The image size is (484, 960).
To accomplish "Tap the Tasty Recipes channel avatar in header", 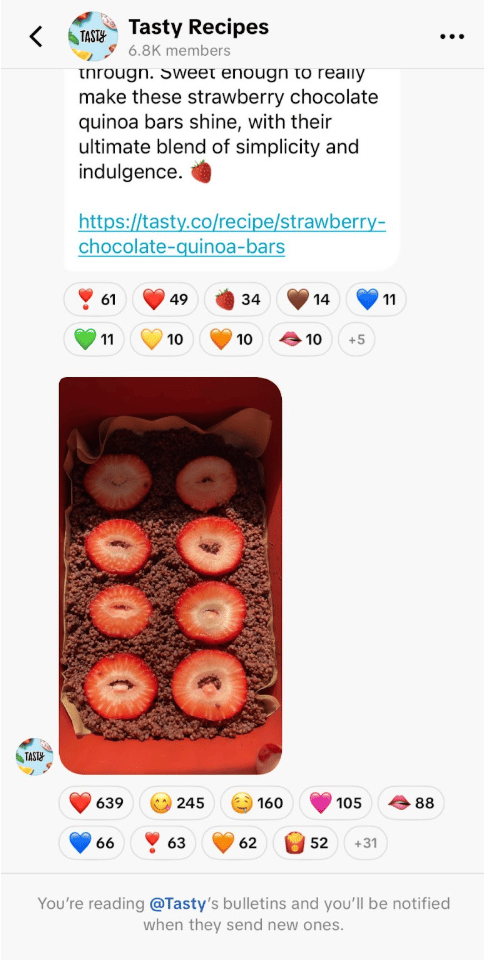I will point(93,36).
